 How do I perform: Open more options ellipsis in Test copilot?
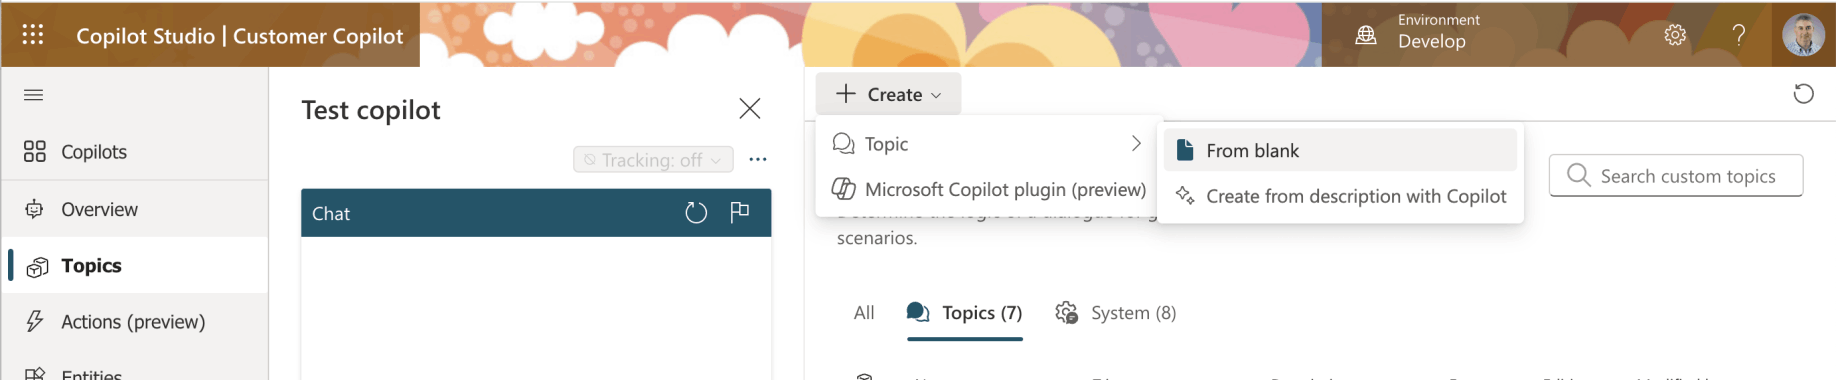[x=758, y=160]
